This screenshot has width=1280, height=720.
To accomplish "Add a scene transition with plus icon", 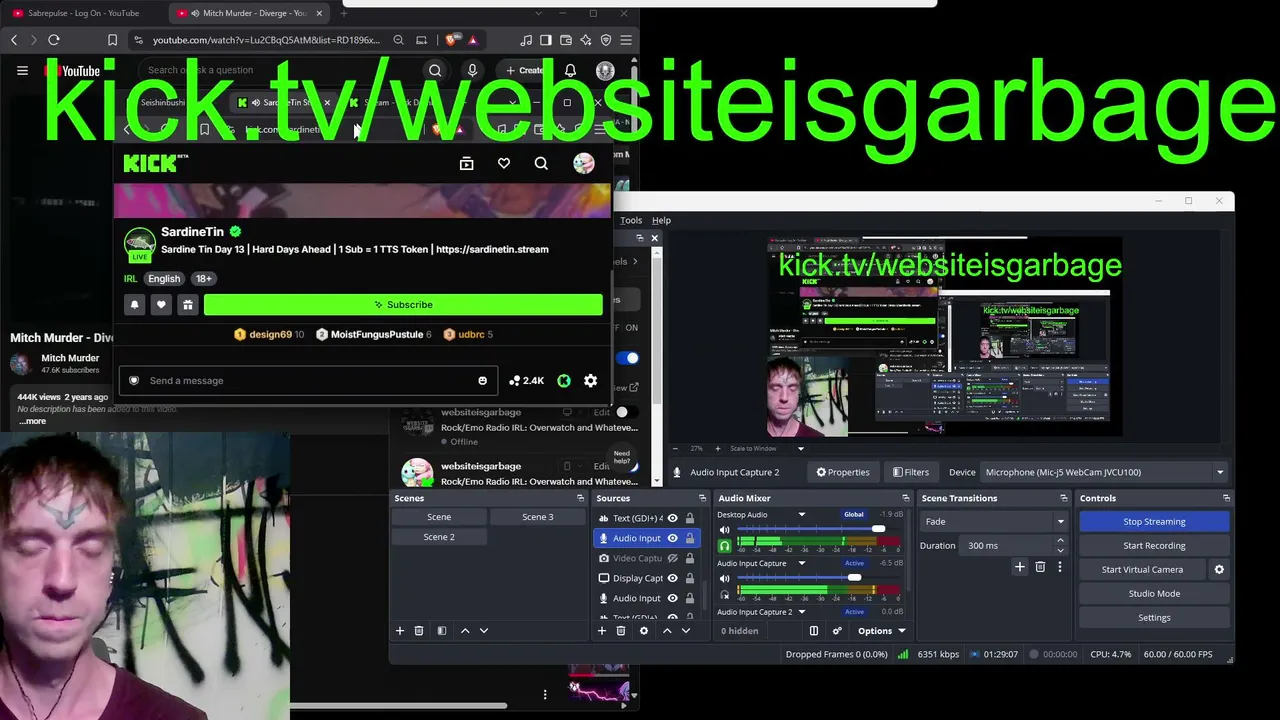I will 1020,567.
